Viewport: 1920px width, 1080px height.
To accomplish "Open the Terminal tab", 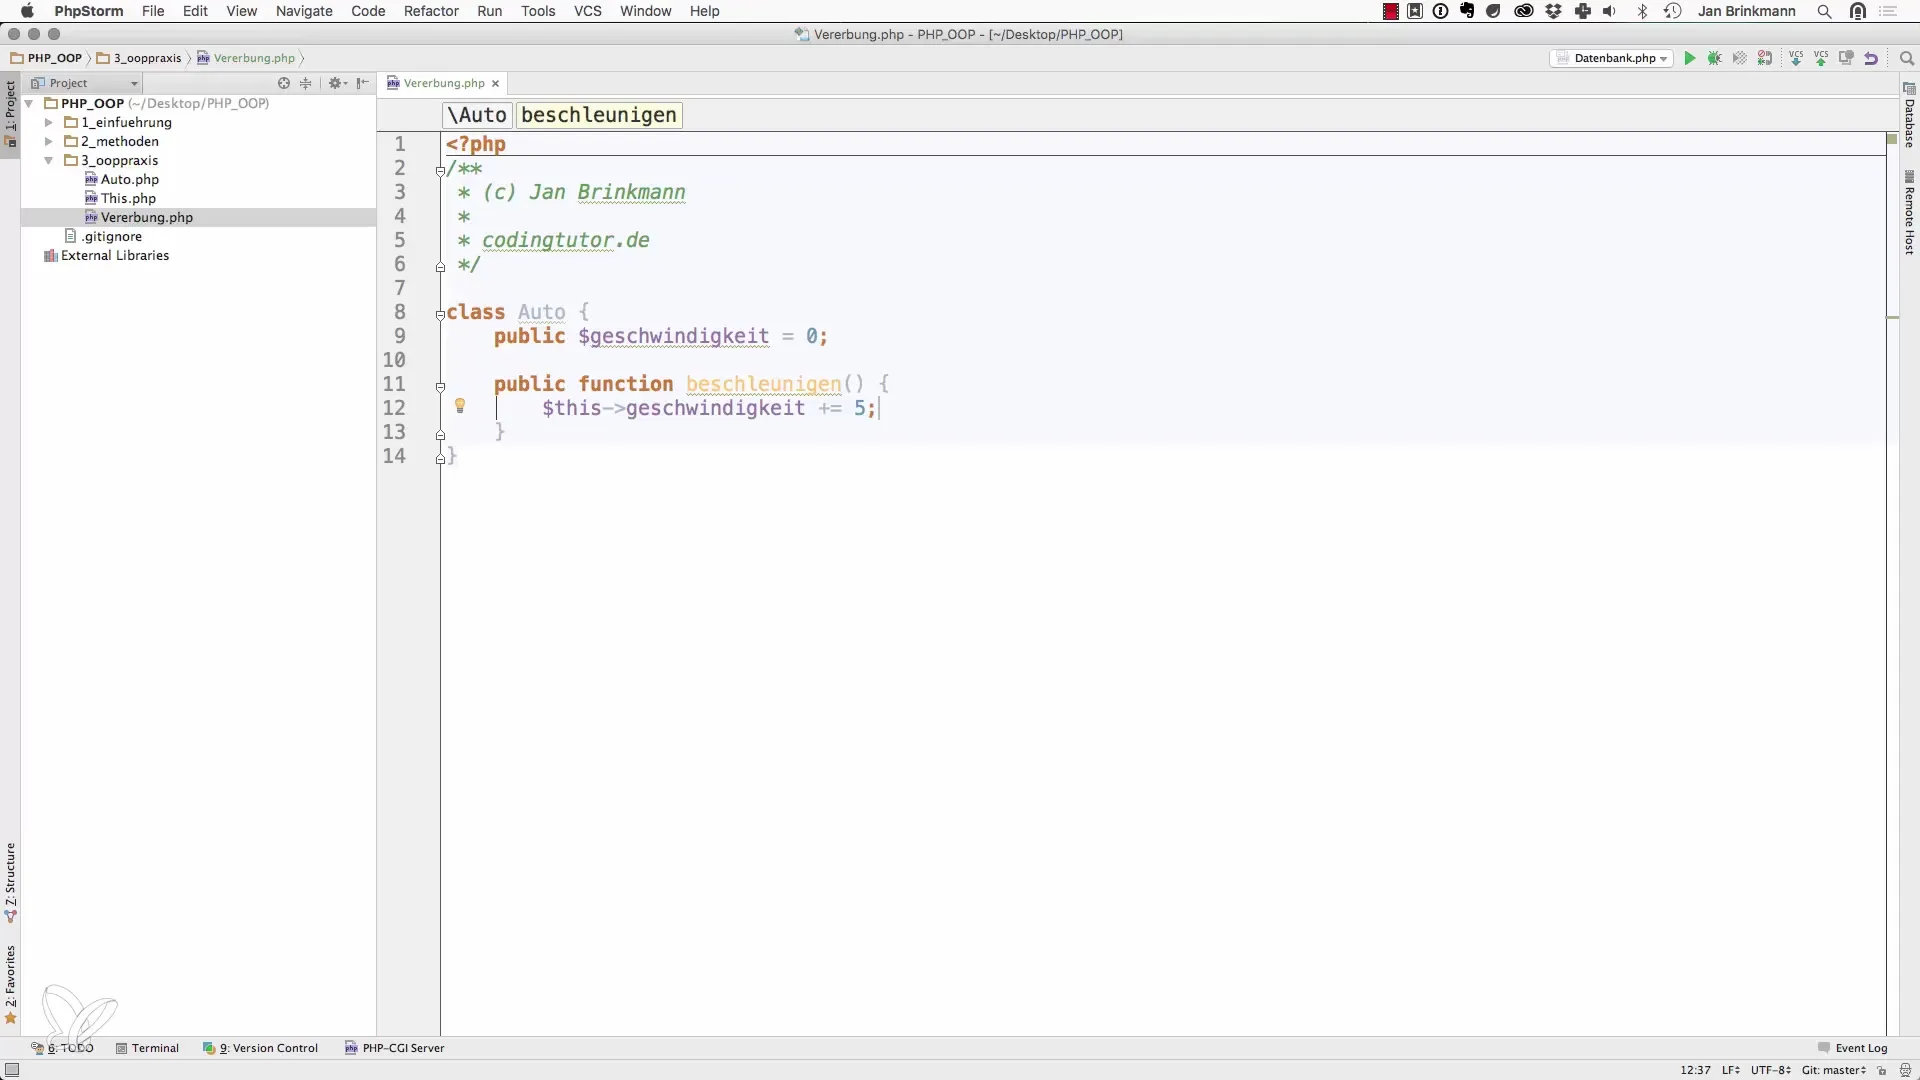I will [x=148, y=1048].
